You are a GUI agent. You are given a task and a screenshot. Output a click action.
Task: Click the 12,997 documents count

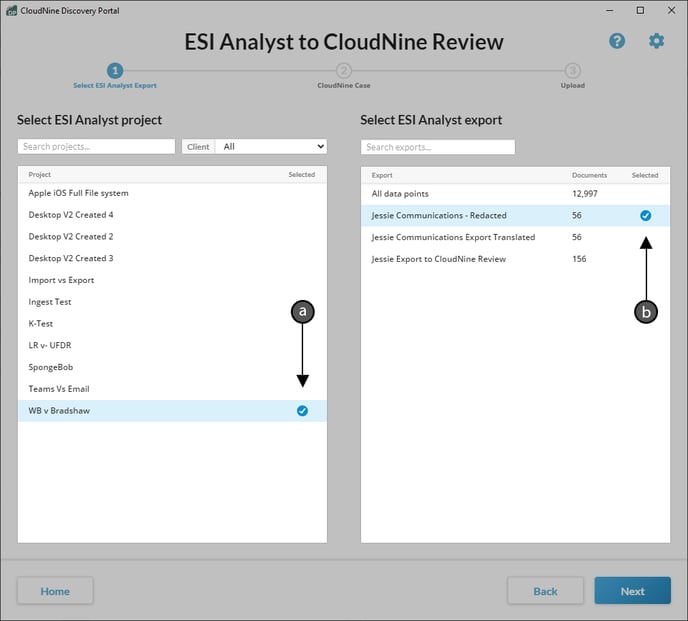(x=585, y=194)
